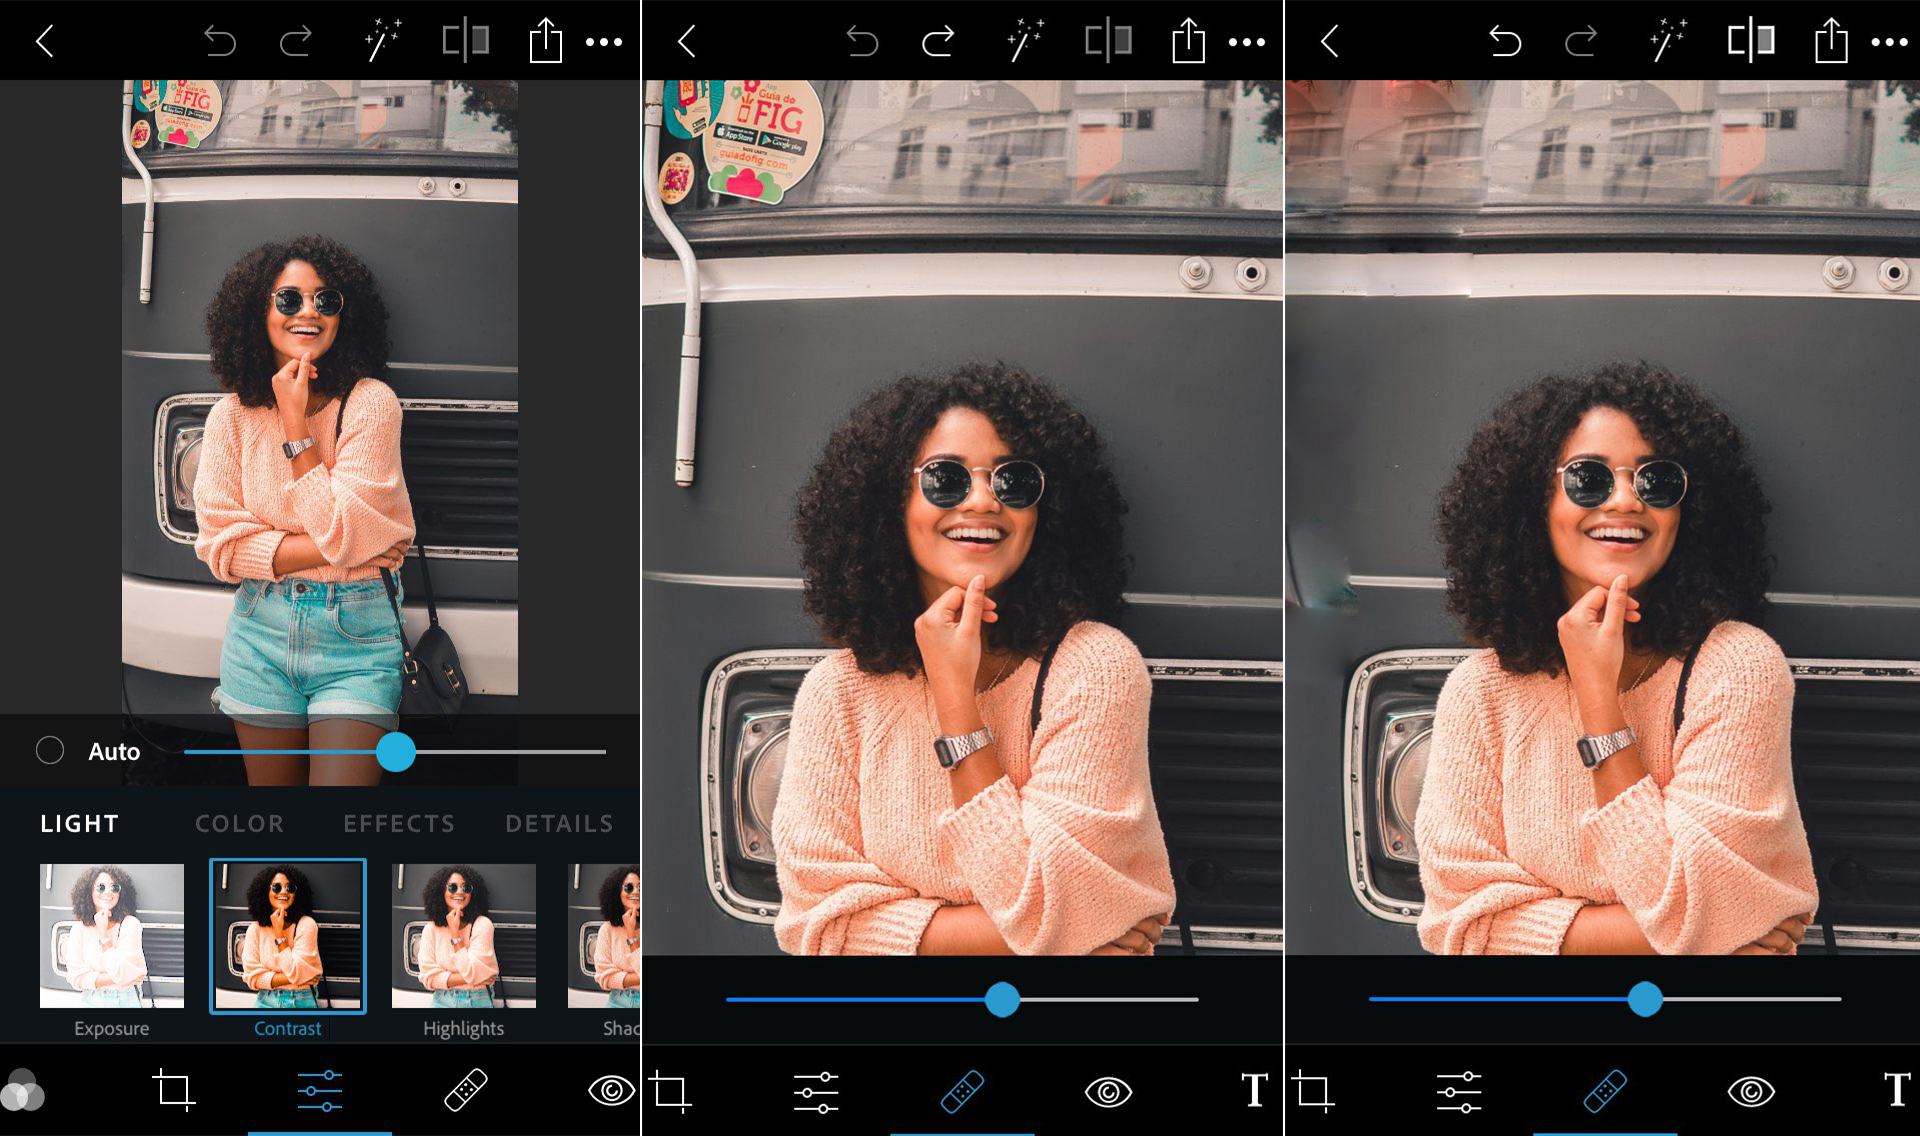Screen dimensions: 1920x1136
Task: Enable the Auto adjustment toggle
Action: coord(50,751)
